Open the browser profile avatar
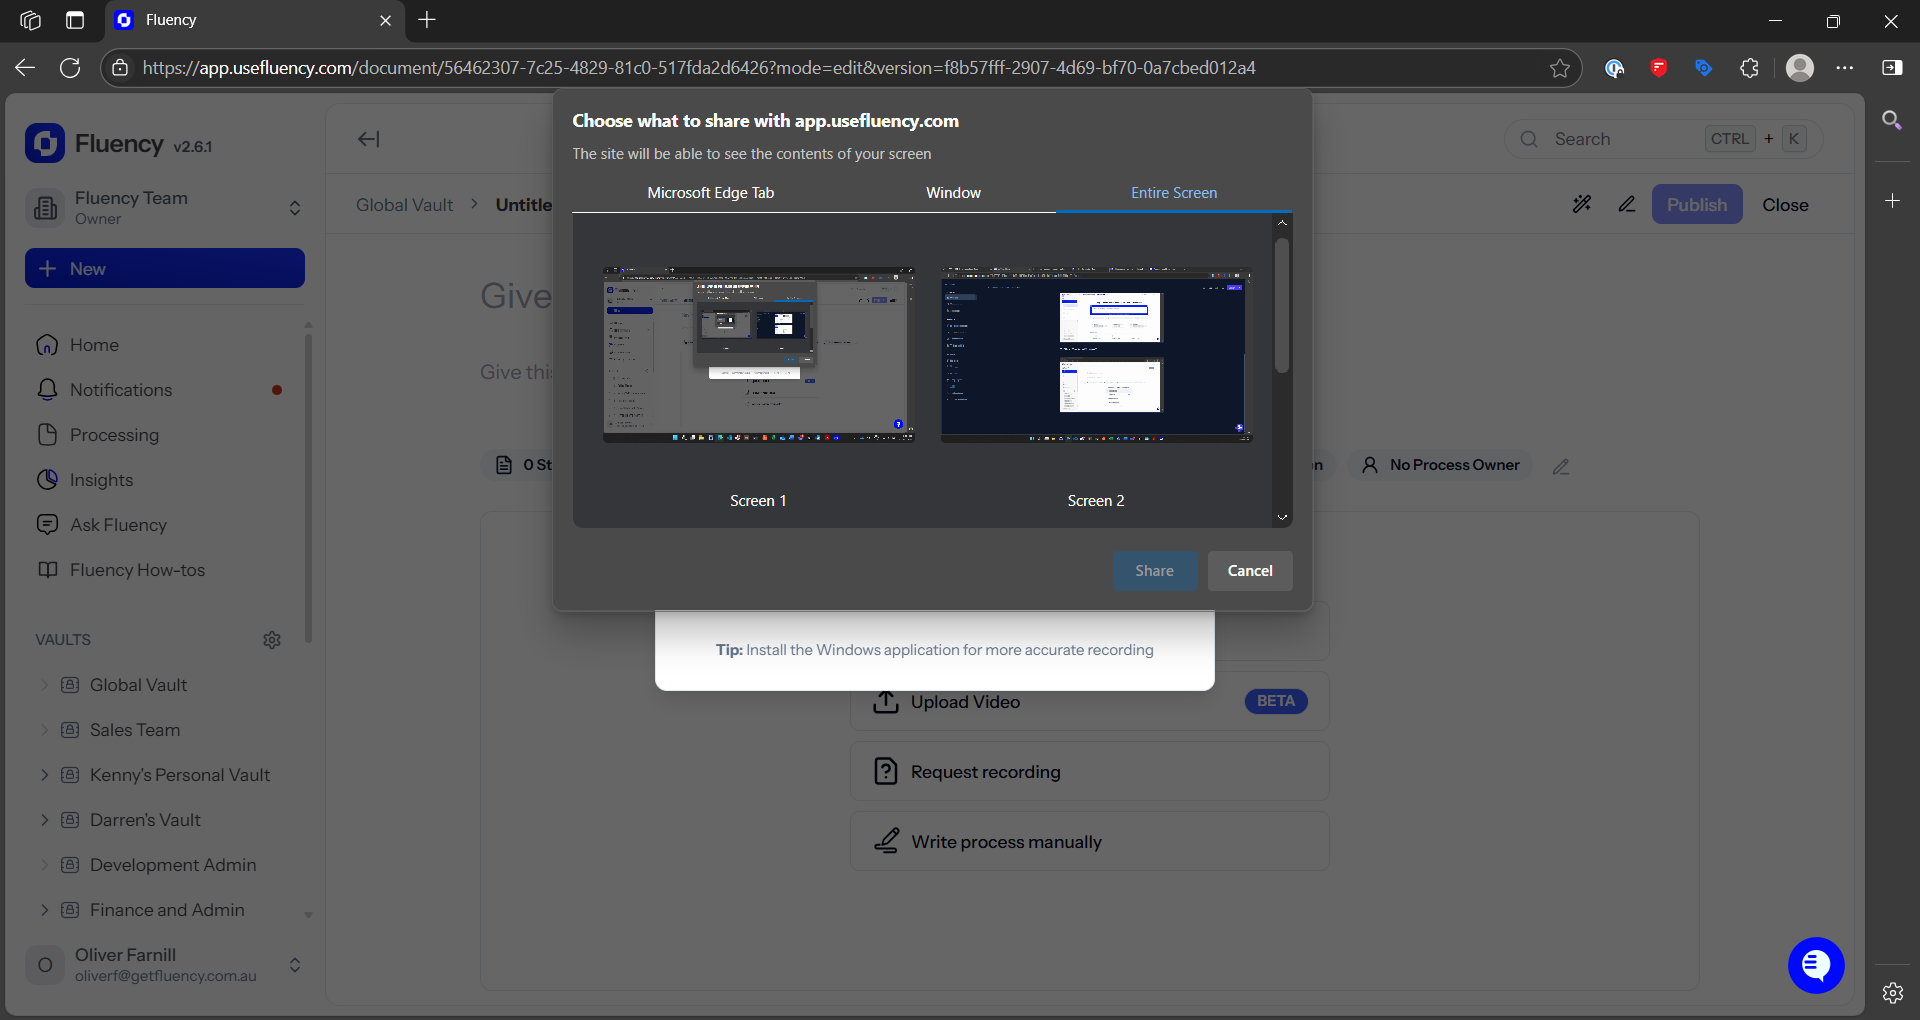 [1800, 68]
